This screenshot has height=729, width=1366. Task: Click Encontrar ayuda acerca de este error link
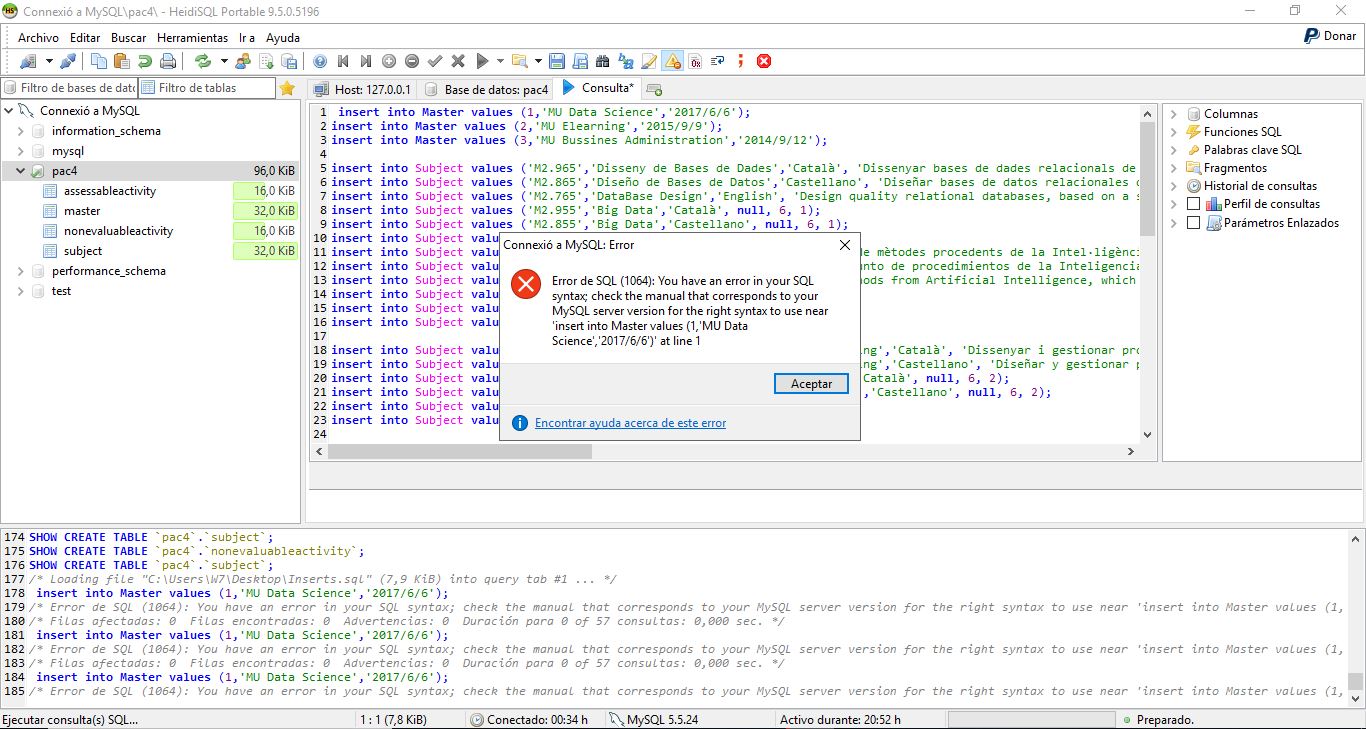click(x=630, y=423)
